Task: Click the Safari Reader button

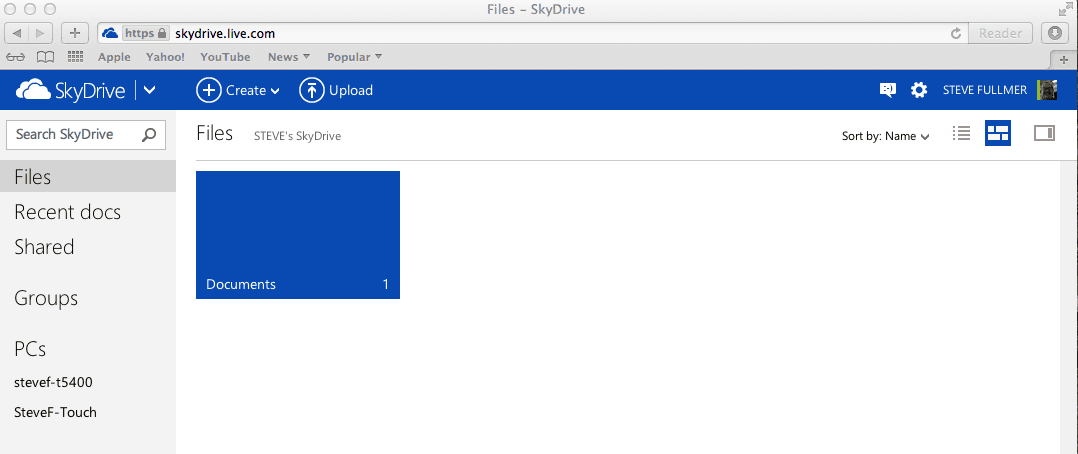Action: pyautogui.click(x=1000, y=32)
